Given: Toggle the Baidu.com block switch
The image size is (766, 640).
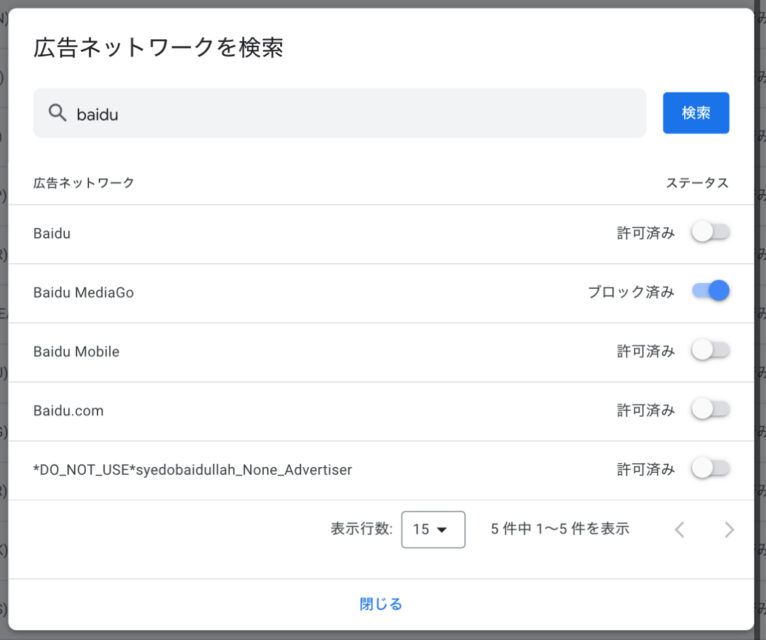Looking at the screenshot, I should coord(711,409).
